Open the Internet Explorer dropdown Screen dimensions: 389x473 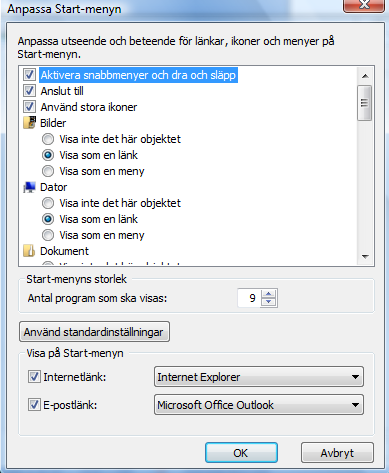point(259,377)
